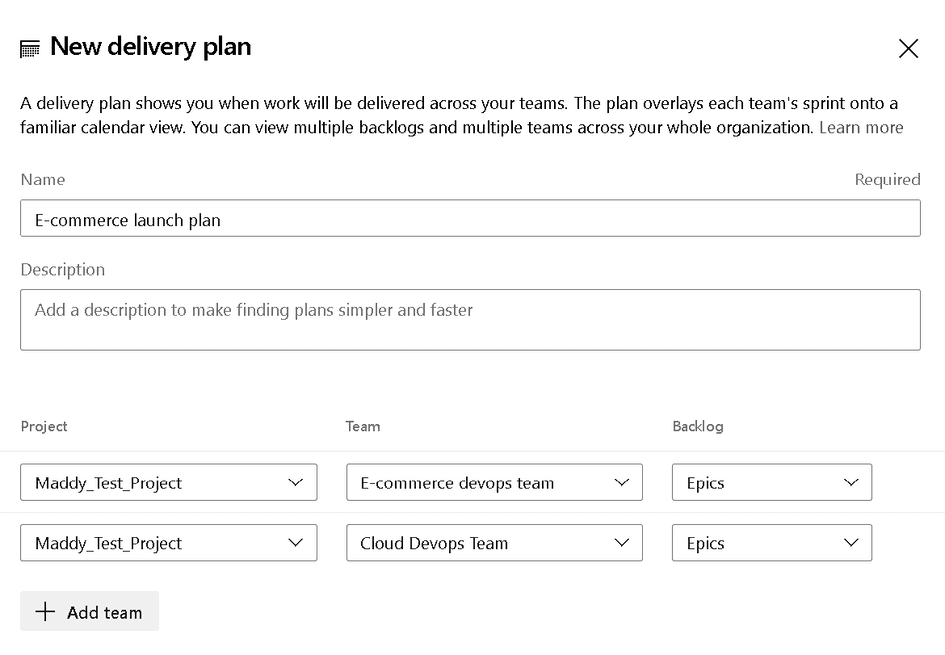Open the Team dropdown showing E-commerce devops team
Viewport: 945px width, 655px height.
point(494,482)
